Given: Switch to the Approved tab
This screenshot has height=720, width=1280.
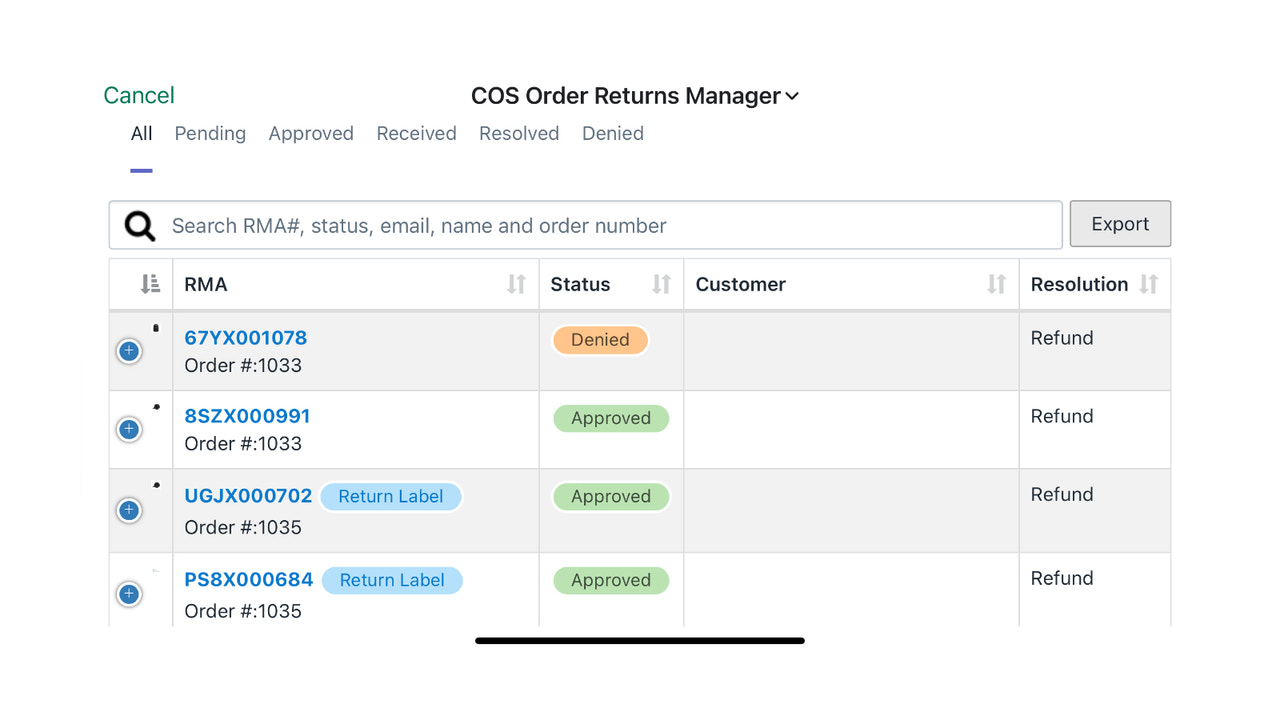Looking at the screenshot, I should pyautogui.click(x=311, y=133).
